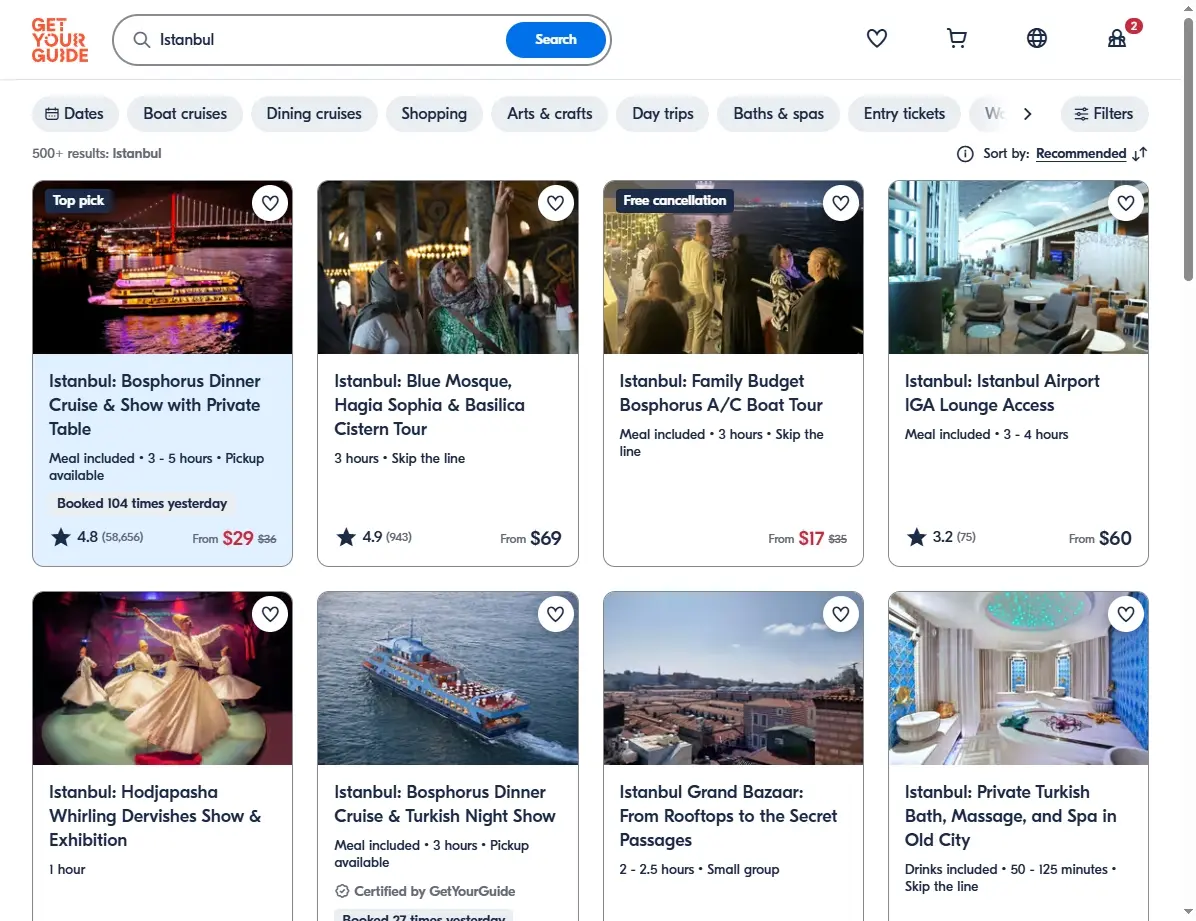Open 'Istanbul: Bosphorus Dinner Cruise & Show with Private Table'
Image resolution: width=1196 pixels, height=921 pixels.
[x=155, y=405]
